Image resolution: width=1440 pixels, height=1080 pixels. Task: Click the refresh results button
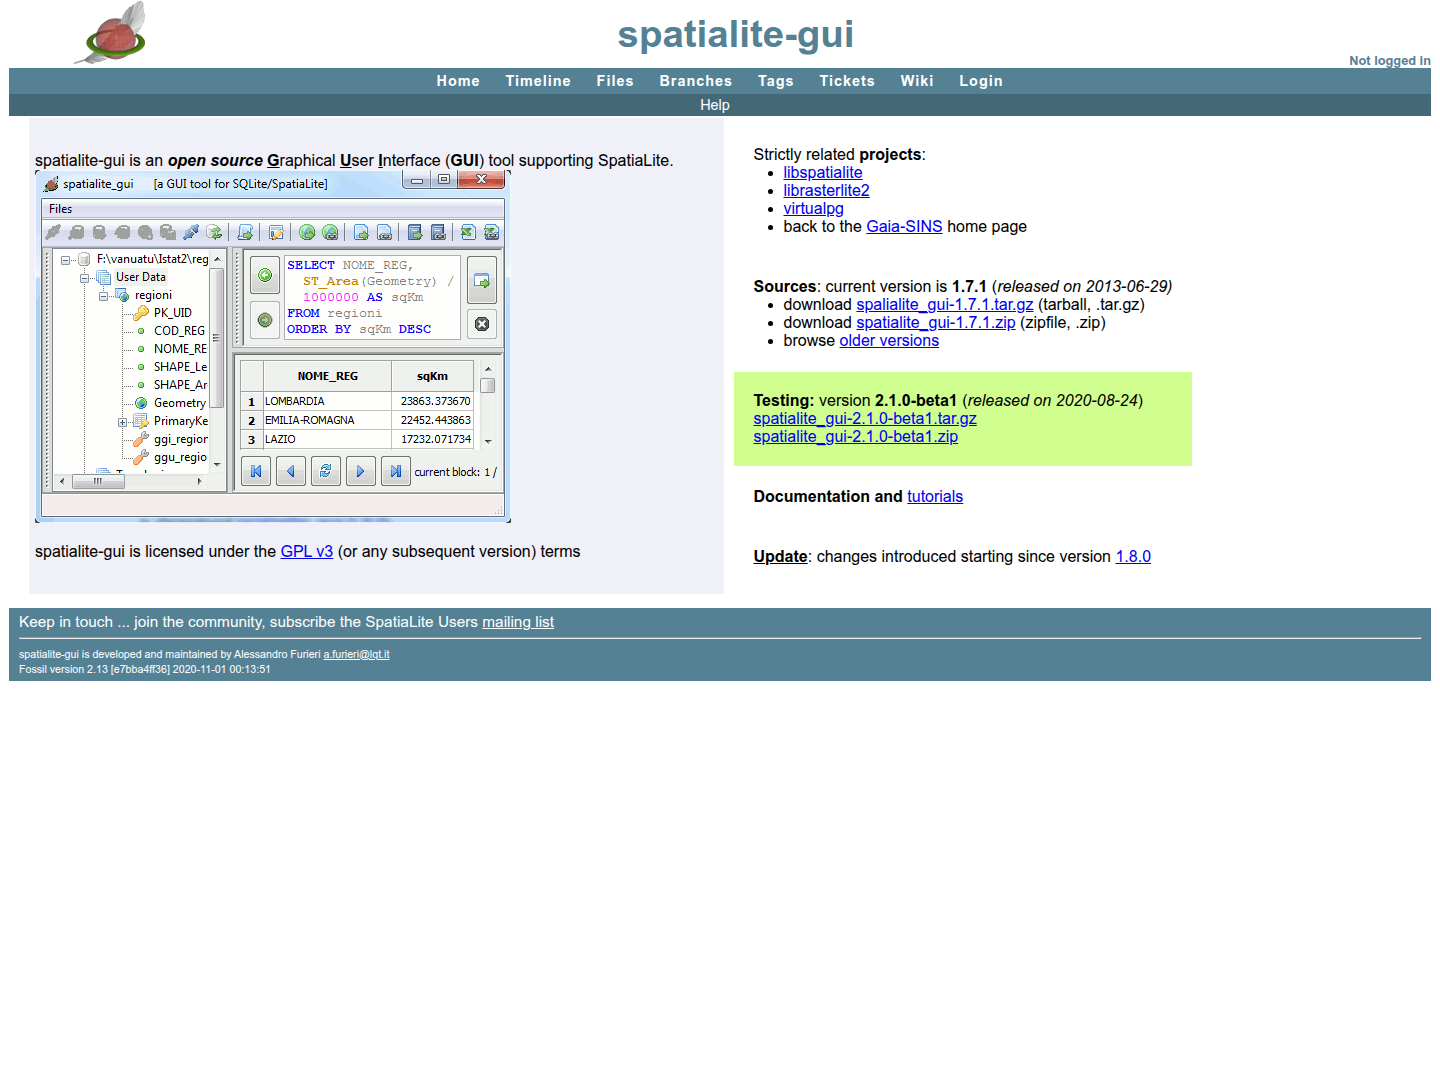coord(326,471)
